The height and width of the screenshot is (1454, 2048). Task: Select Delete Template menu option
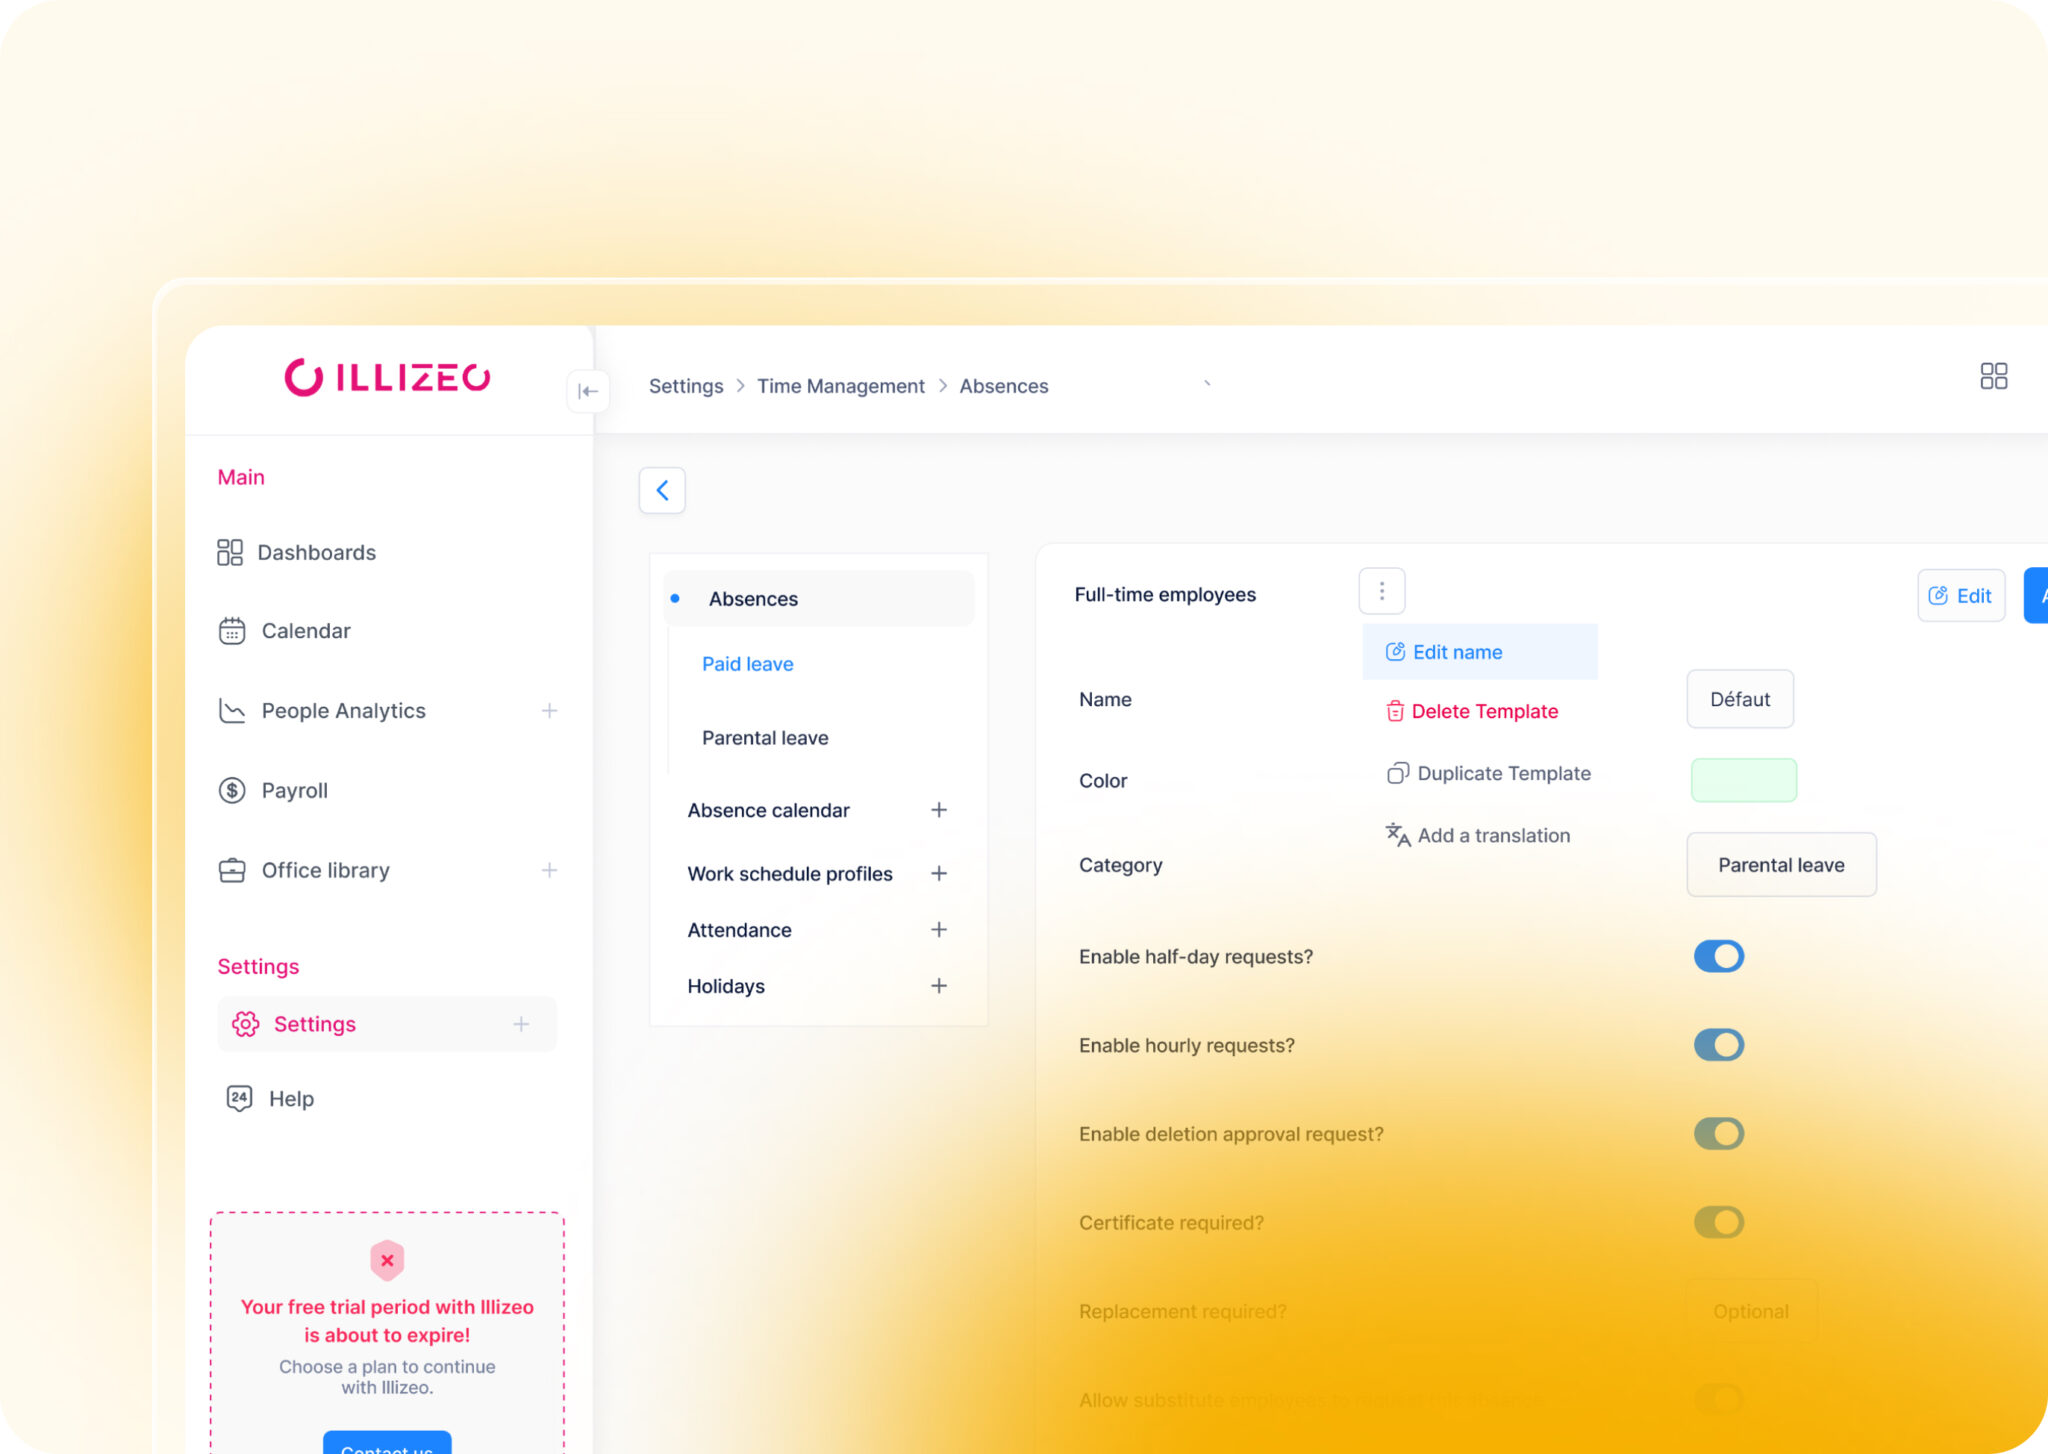point(1483,711)
